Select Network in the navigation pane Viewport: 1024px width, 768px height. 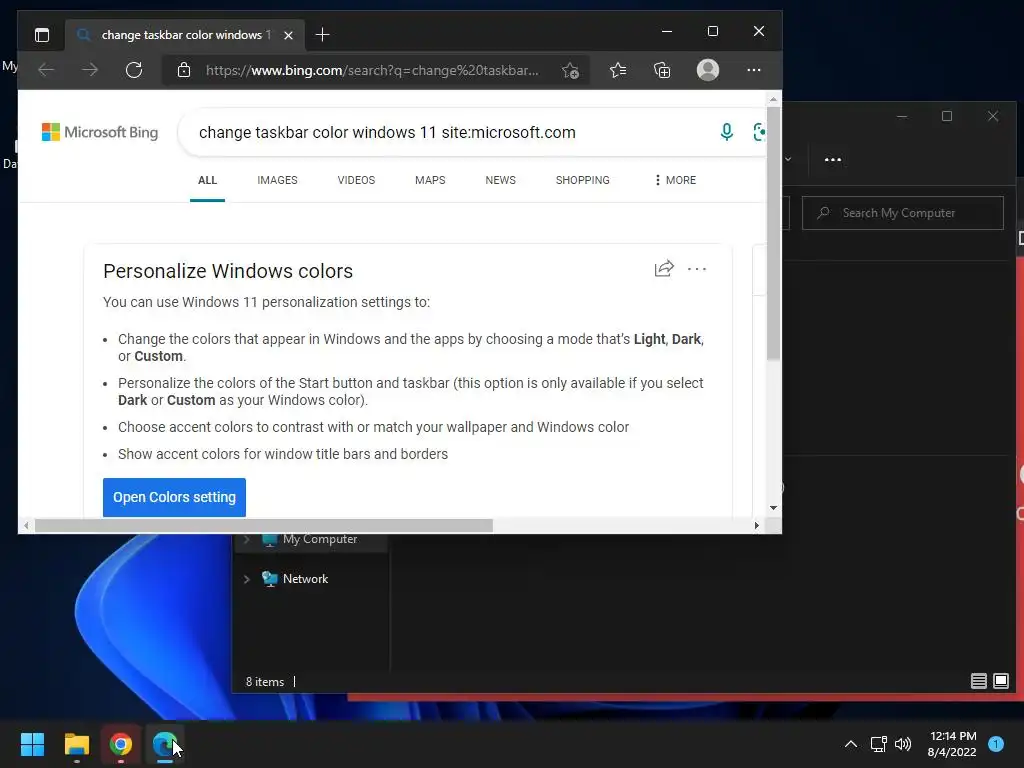pyautogui.click(x=306, y=579)
